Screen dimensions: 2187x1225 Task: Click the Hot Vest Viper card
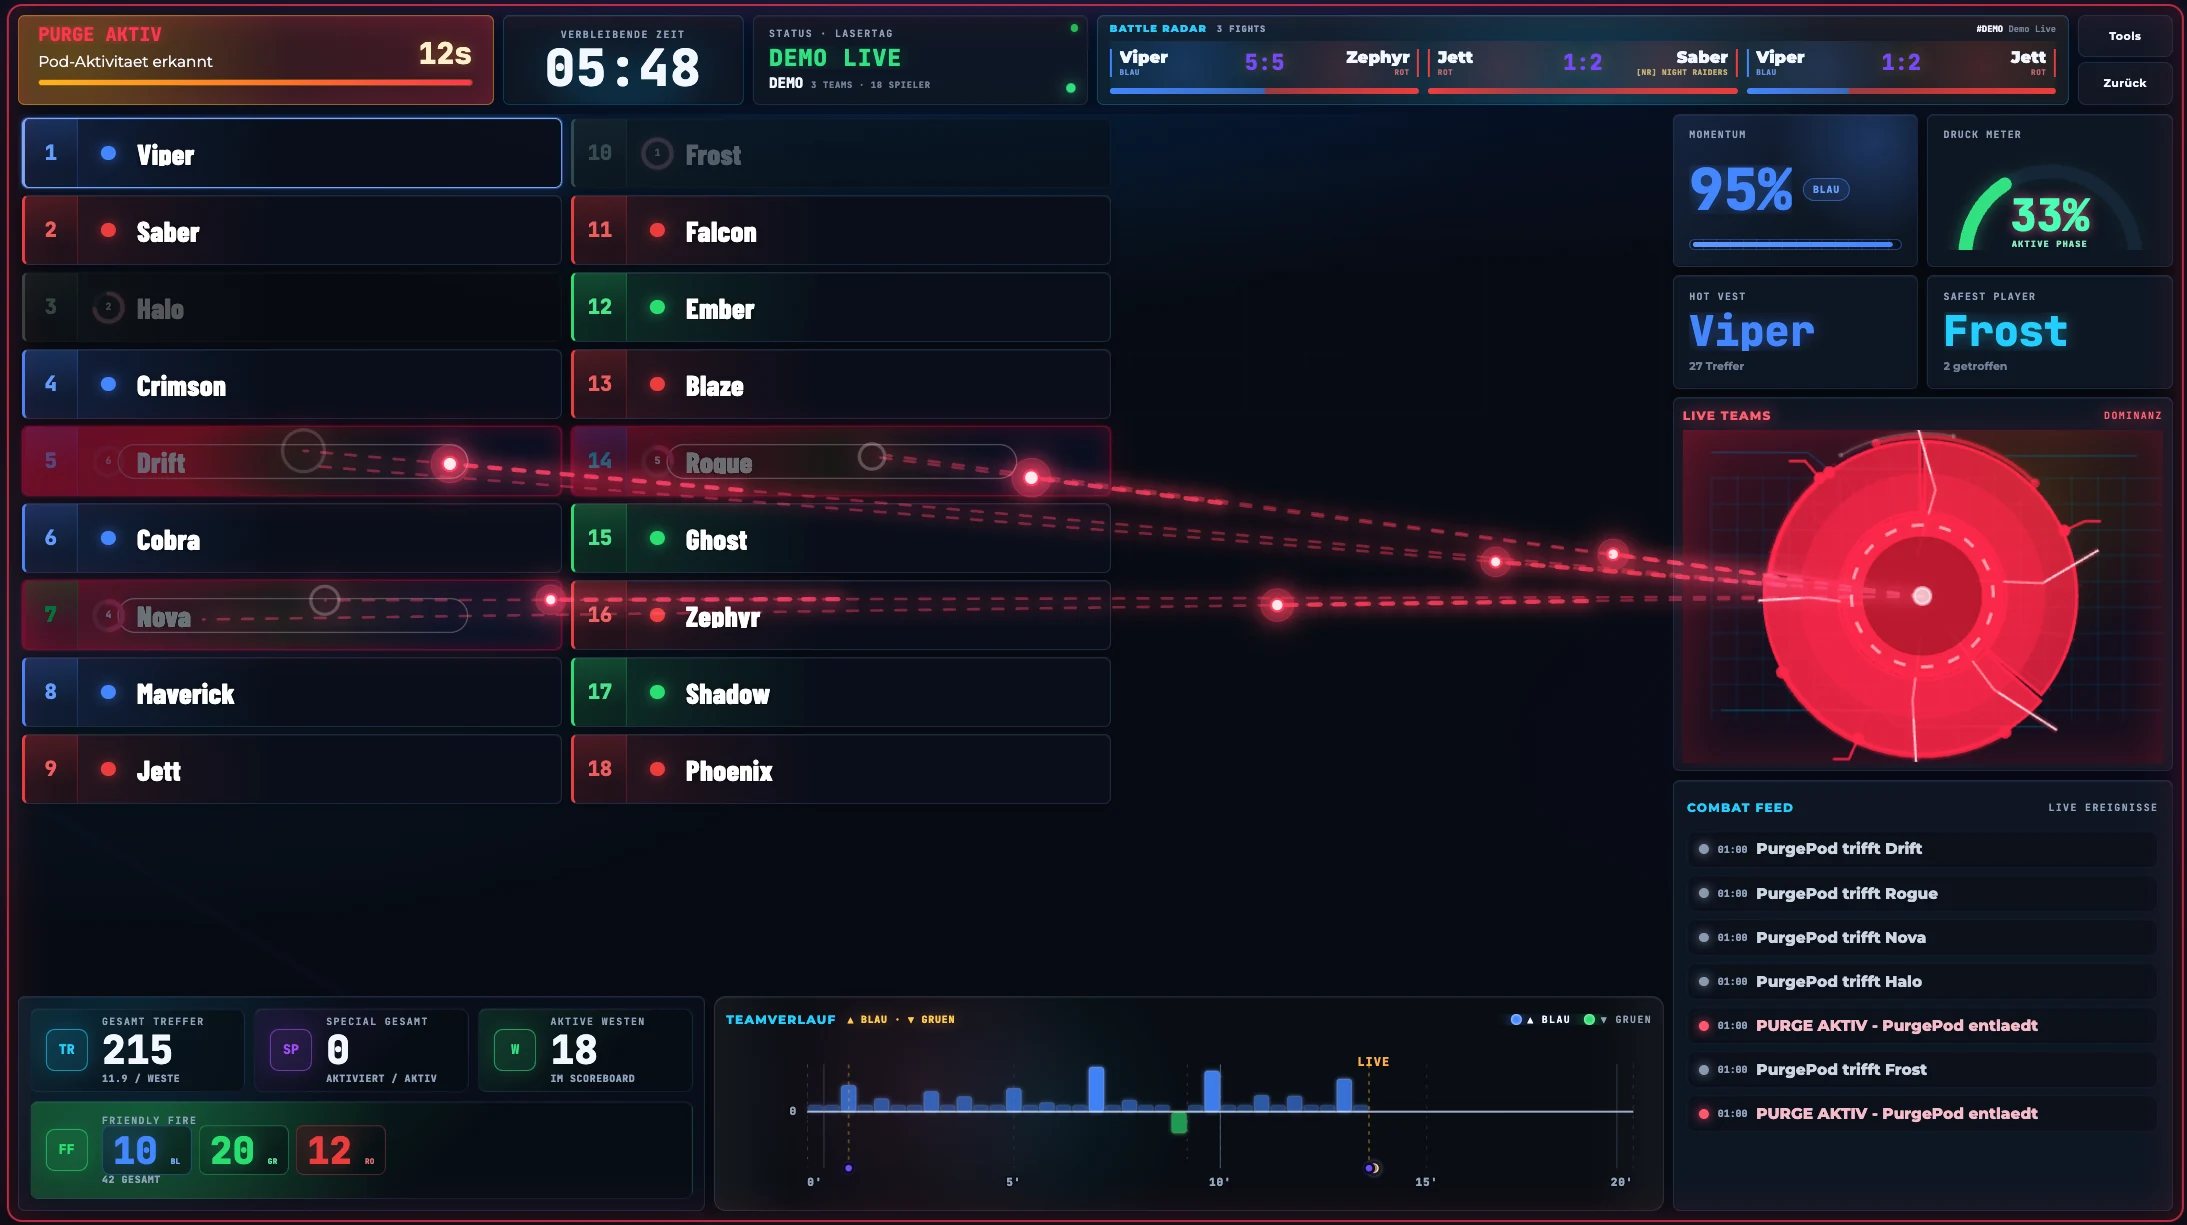coord(1795,332)
